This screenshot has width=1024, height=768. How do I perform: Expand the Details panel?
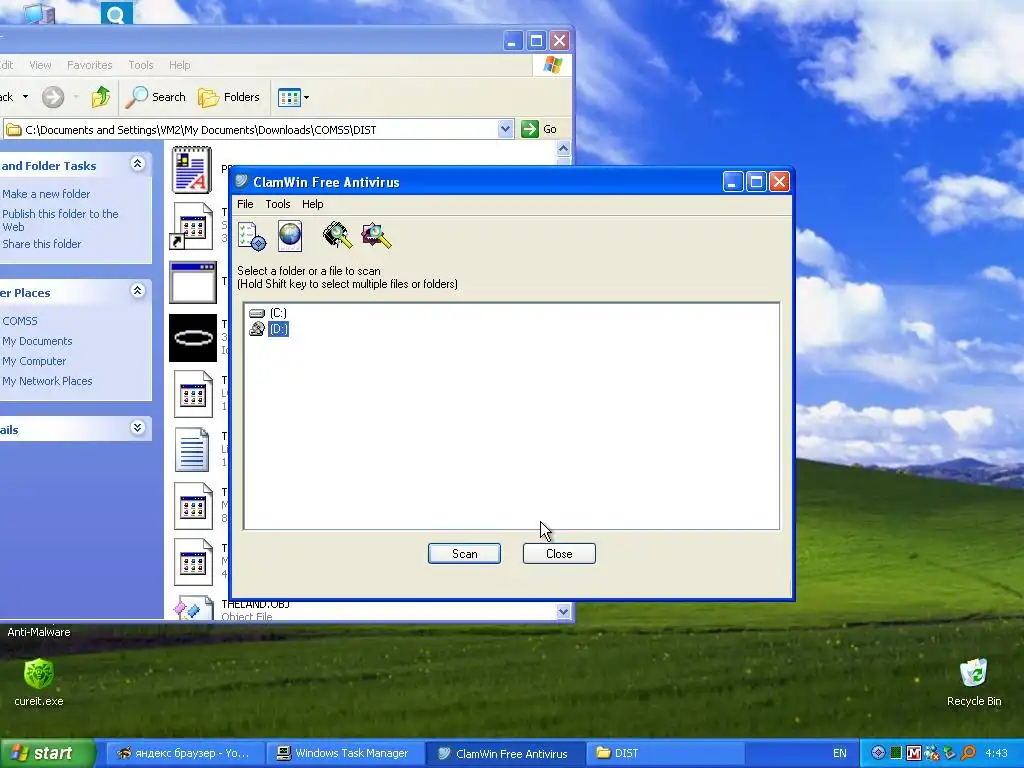(137, 428)
